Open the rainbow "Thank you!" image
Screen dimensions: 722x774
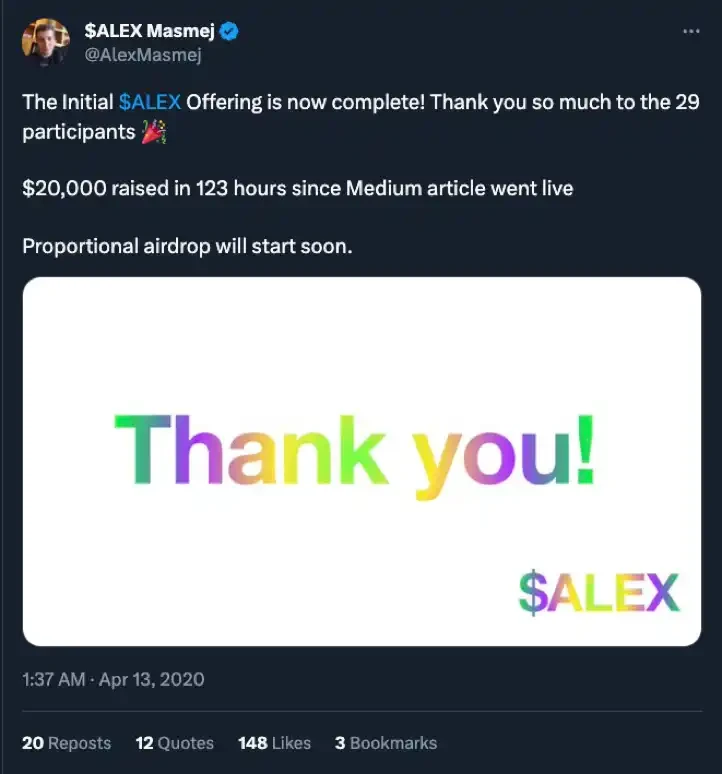361,461
